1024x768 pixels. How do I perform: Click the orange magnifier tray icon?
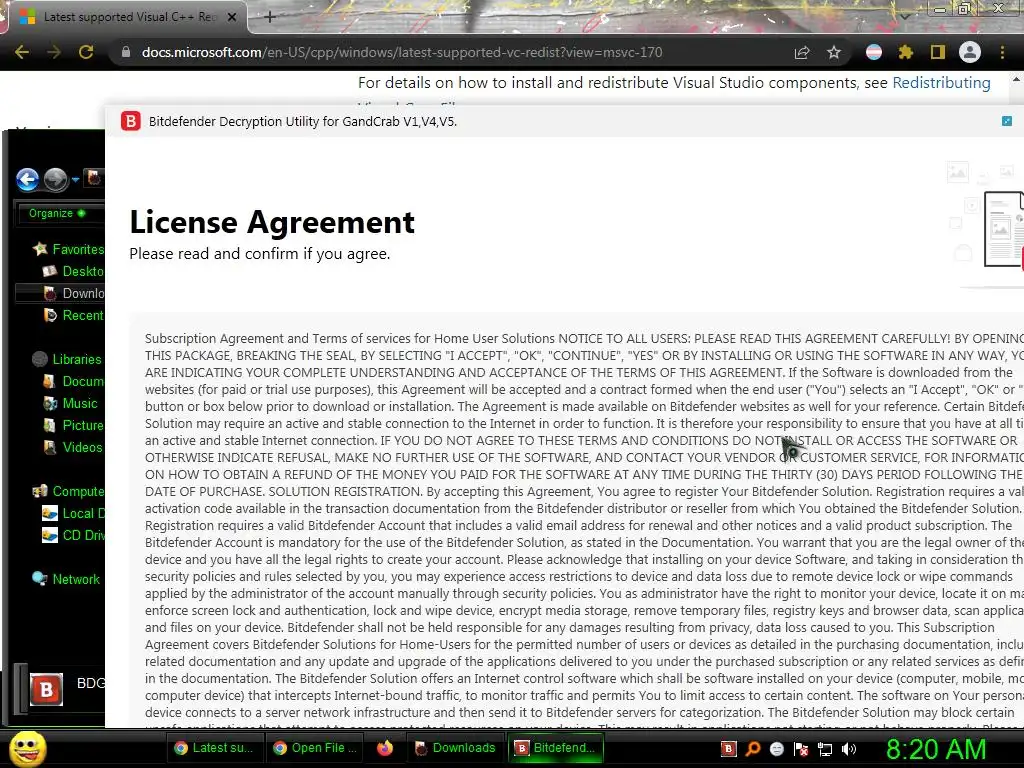pyautogui.click(x=752, y=749)
